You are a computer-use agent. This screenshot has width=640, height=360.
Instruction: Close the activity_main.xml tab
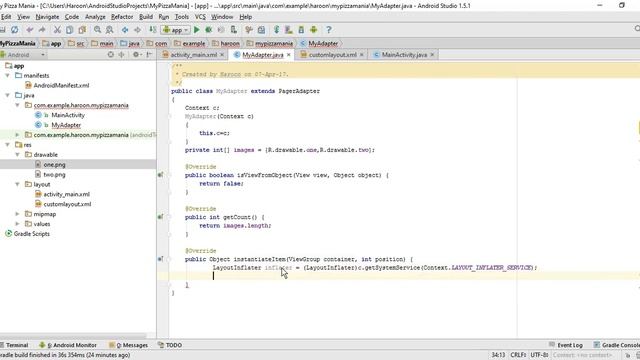(x=222, y=55)
